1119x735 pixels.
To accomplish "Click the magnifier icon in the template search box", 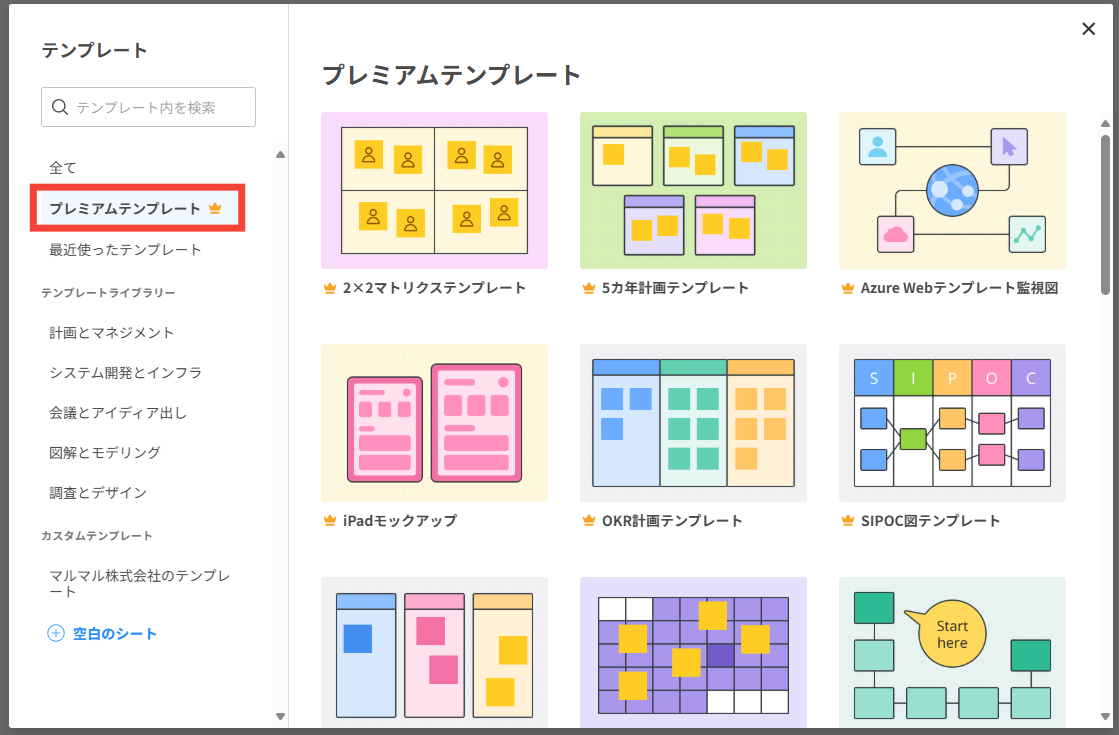I will [x=59, y=107].
